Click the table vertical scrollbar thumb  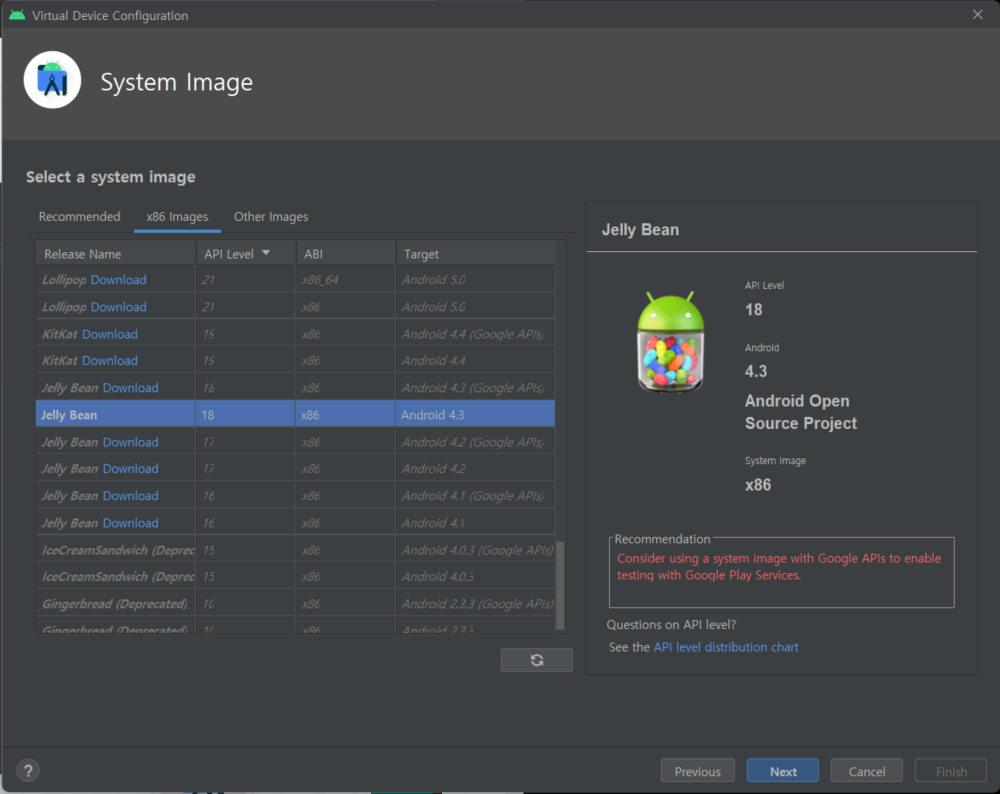561,585
